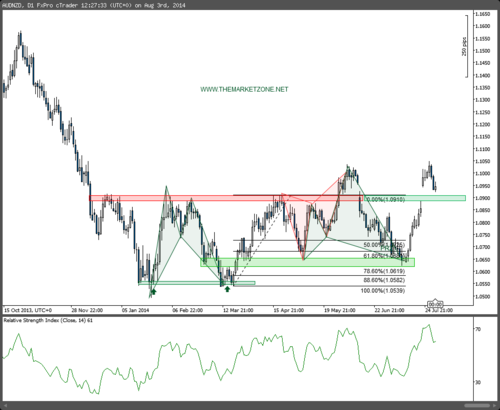Click the 78.60%(1.0619) Fibonacci label

(384, 271)
